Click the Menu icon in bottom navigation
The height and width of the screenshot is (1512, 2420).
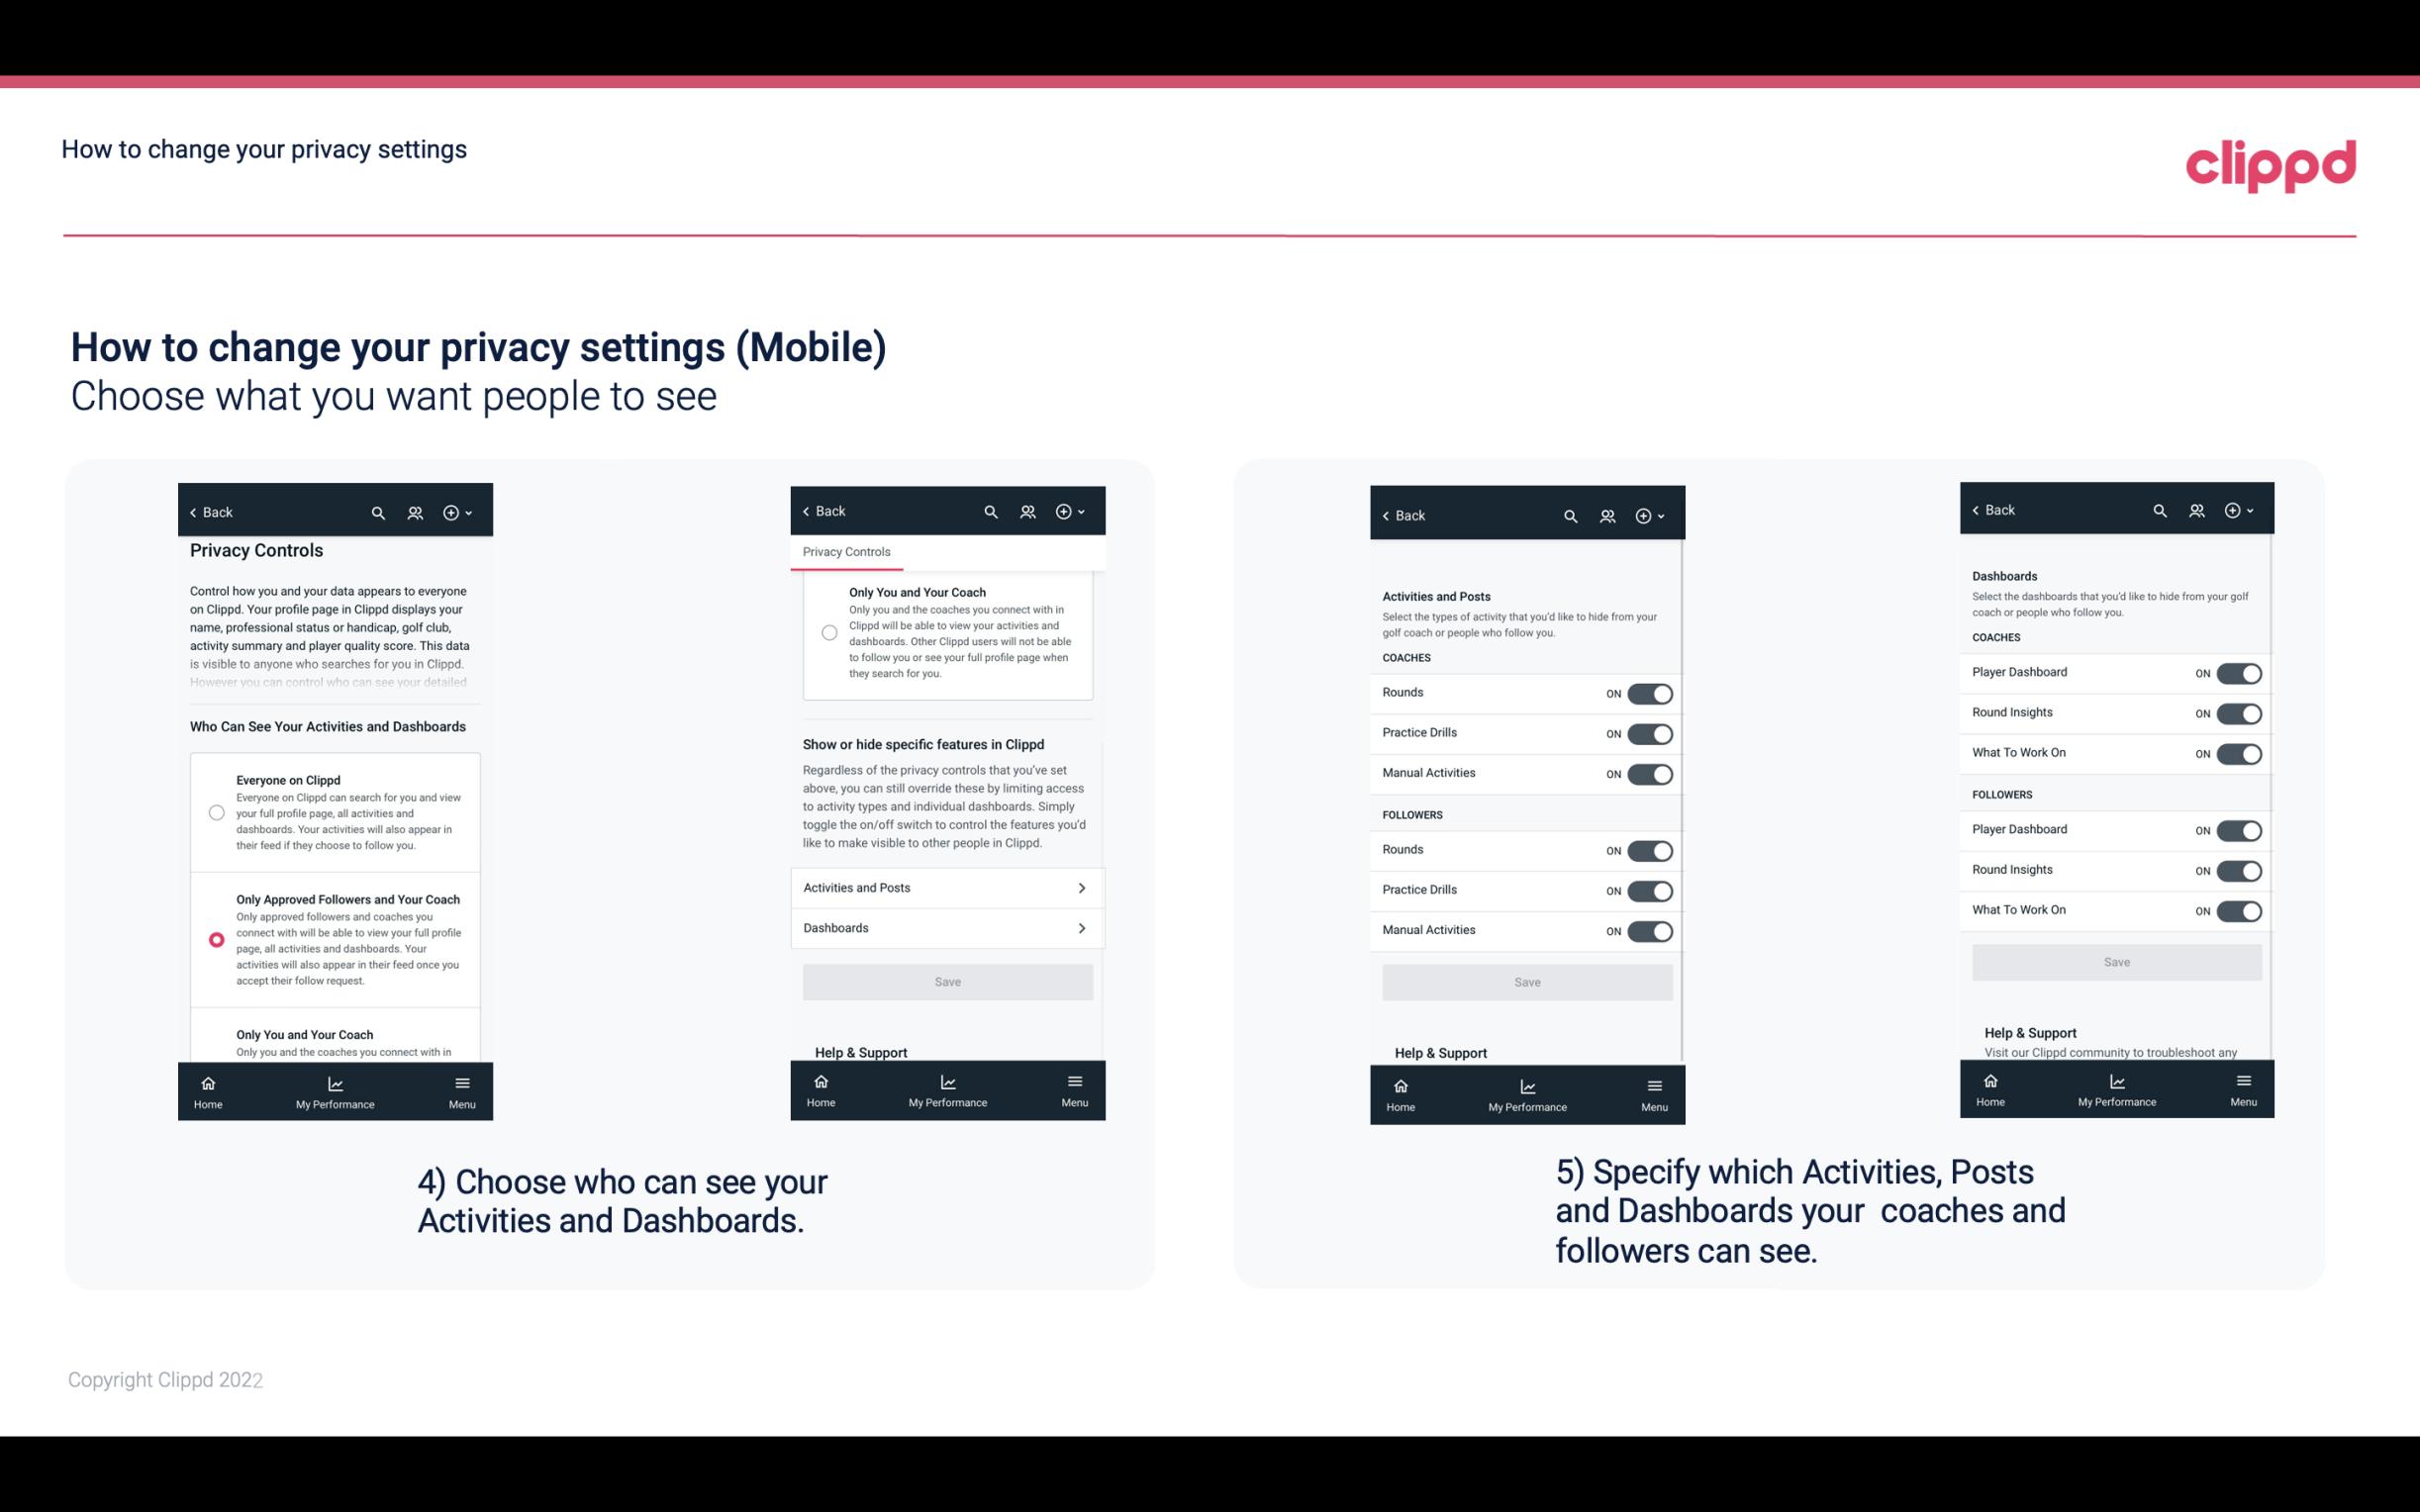pyautogui.click(x=461, y=1082)
